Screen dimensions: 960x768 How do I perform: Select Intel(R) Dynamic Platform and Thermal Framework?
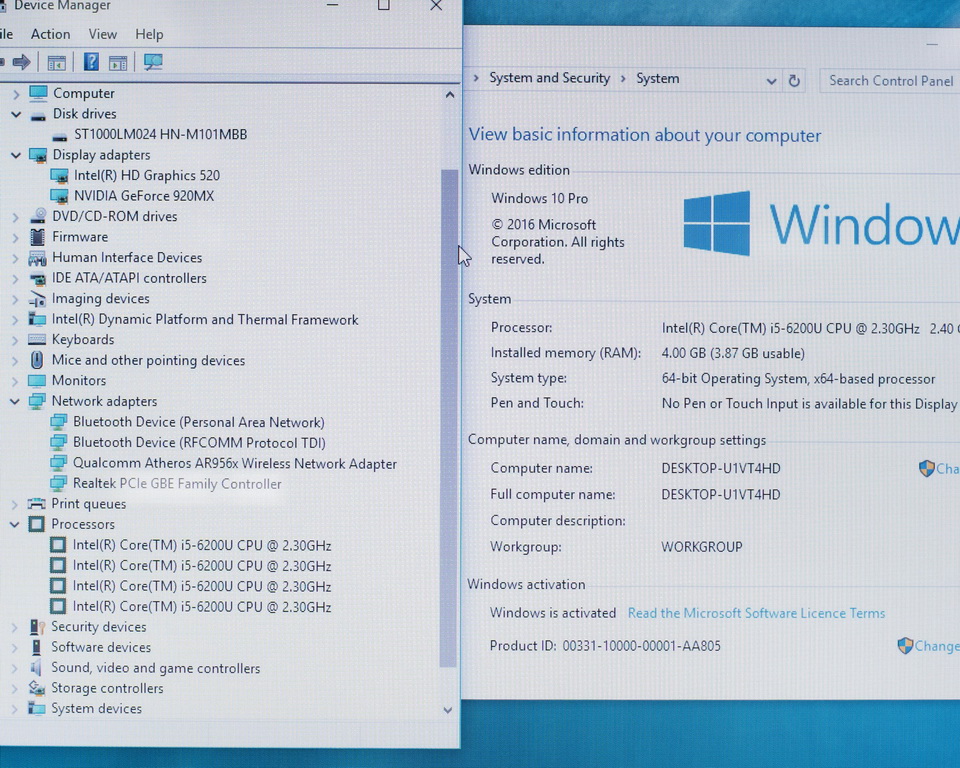pyautogui.click(x=205, y=320)
